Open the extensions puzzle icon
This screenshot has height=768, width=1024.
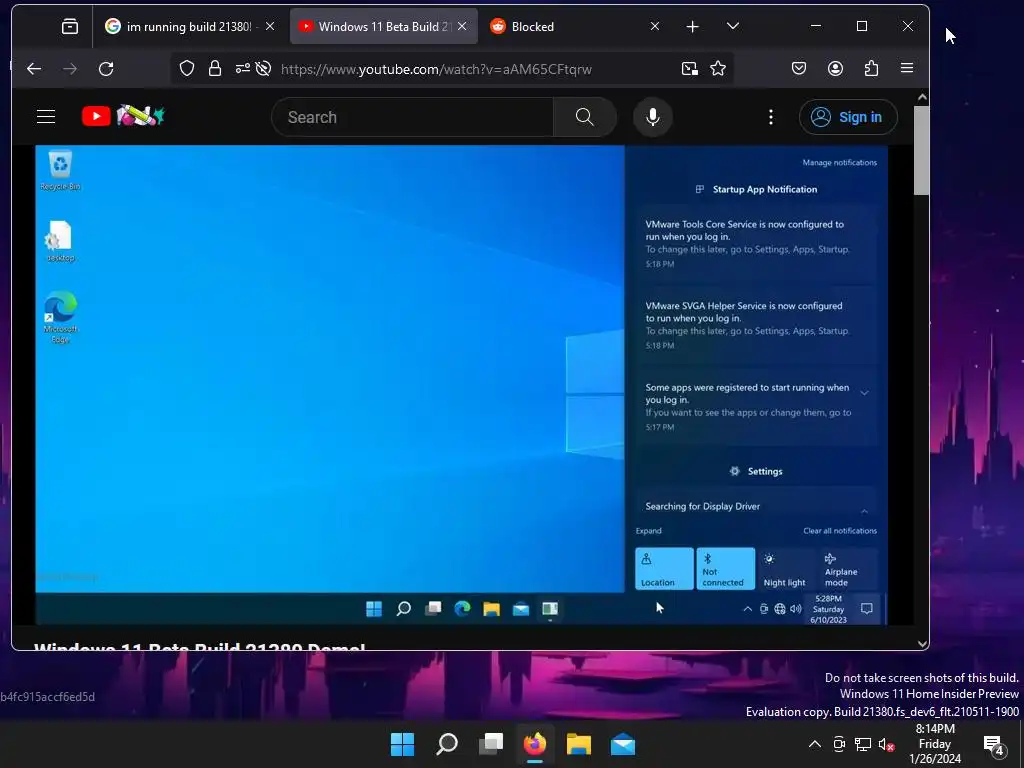871,69
